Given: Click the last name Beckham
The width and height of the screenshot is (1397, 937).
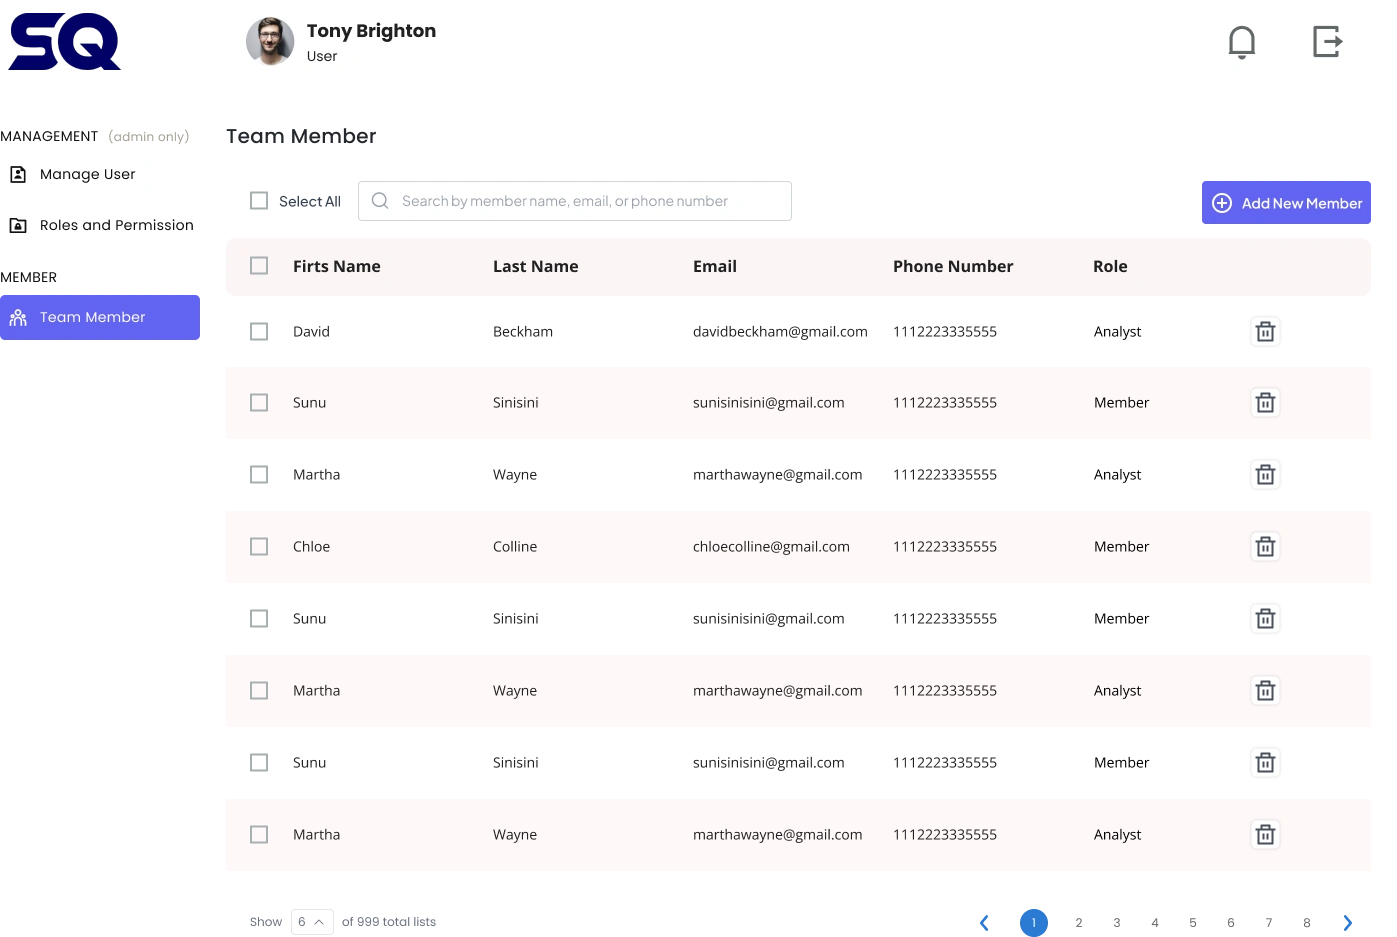Looking at the screenshot, I should (523, 331).
